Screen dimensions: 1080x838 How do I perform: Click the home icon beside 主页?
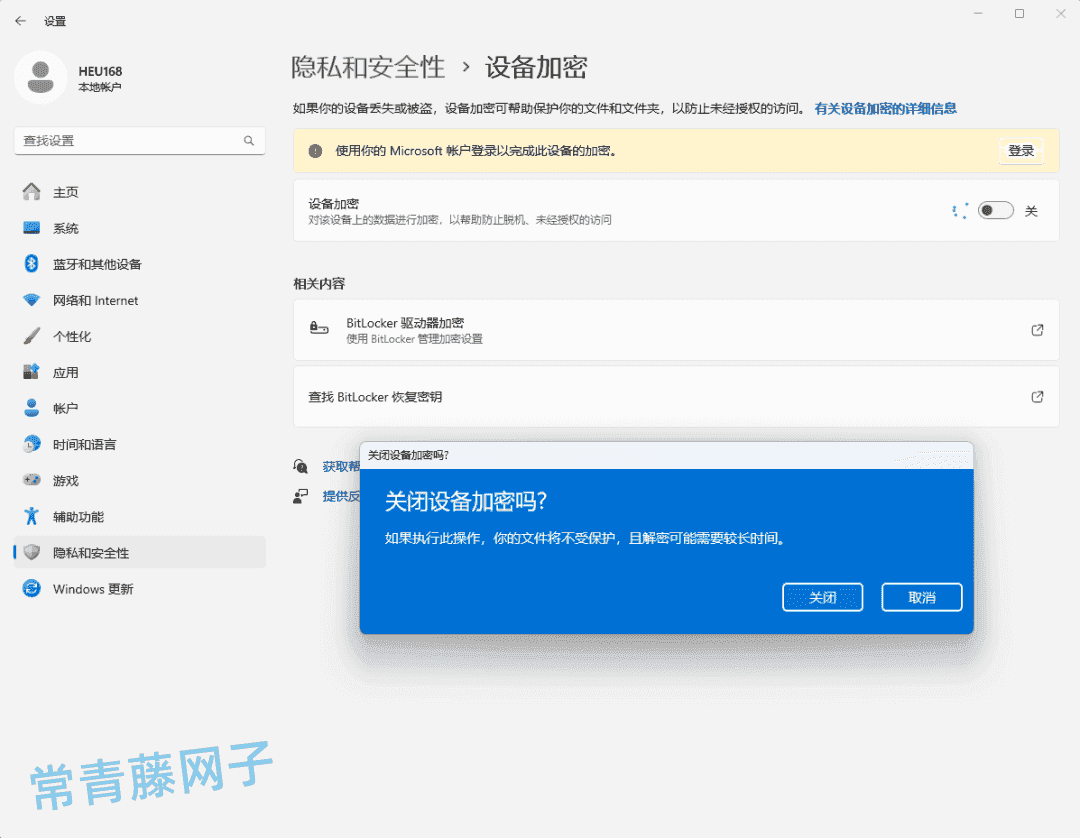click(32, 191)
